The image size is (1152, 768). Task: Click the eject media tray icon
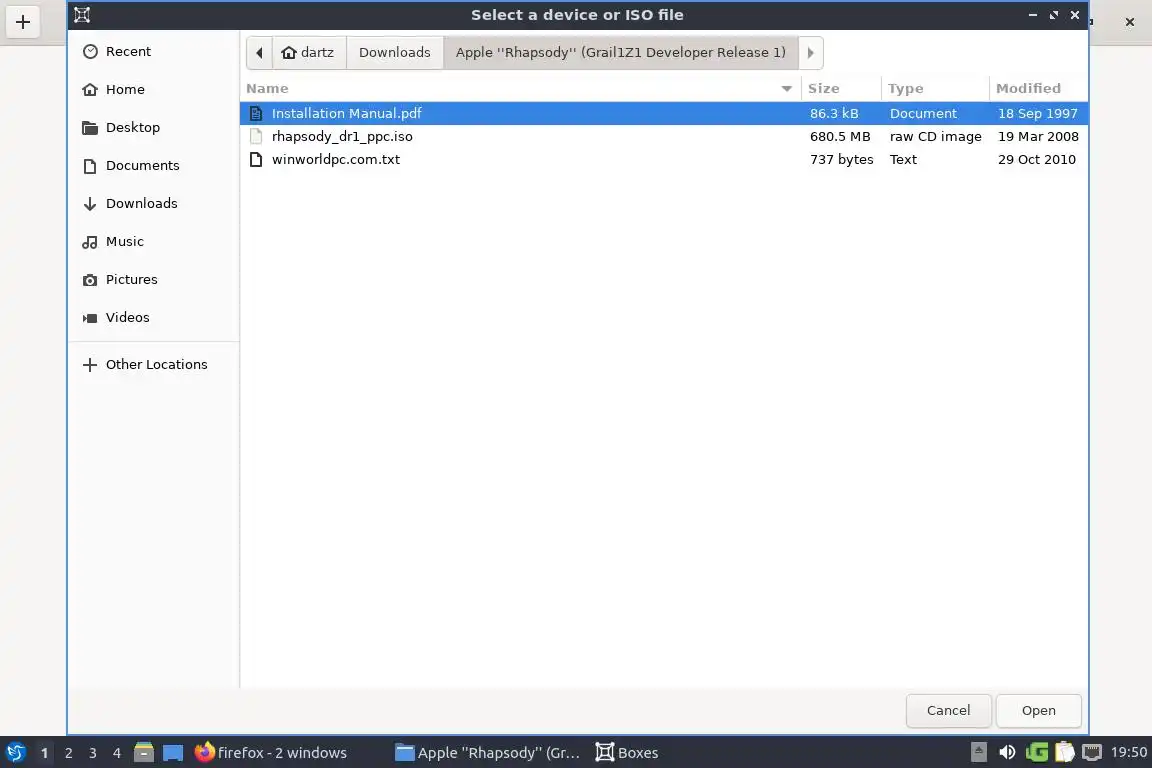tap(979, 753)
